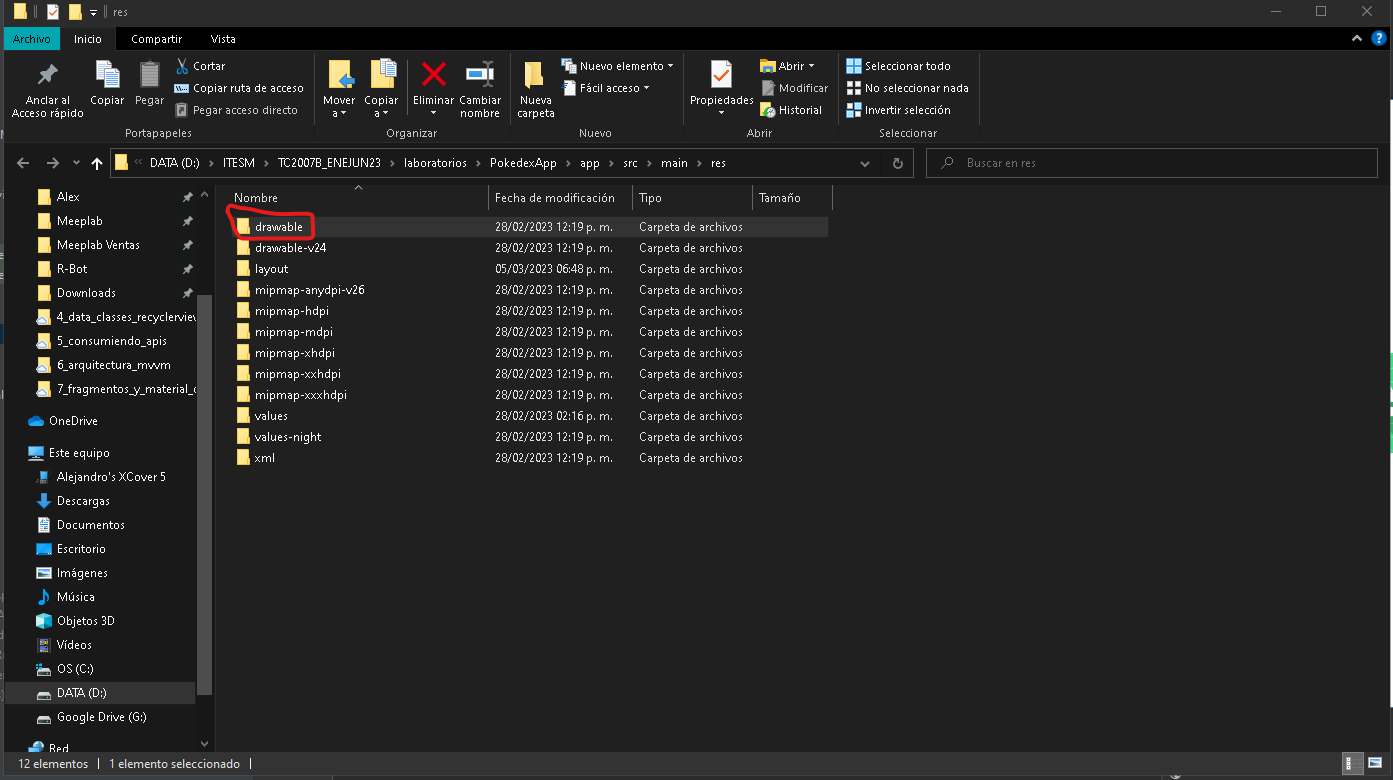1393x780 pixels.
Task: Click the Cortar scissors icon
Action: click(183, 66)
